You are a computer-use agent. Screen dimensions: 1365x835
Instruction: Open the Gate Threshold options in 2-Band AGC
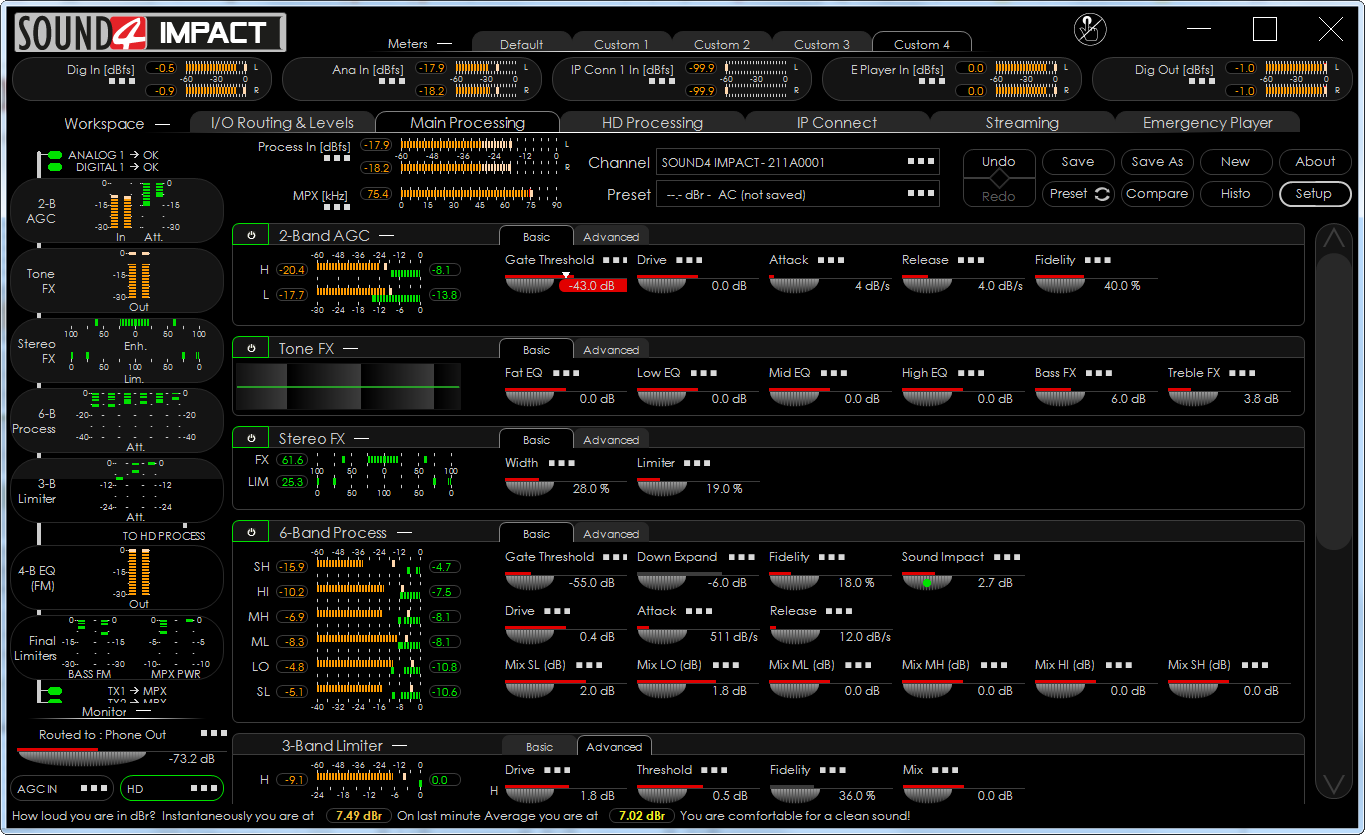615,260
